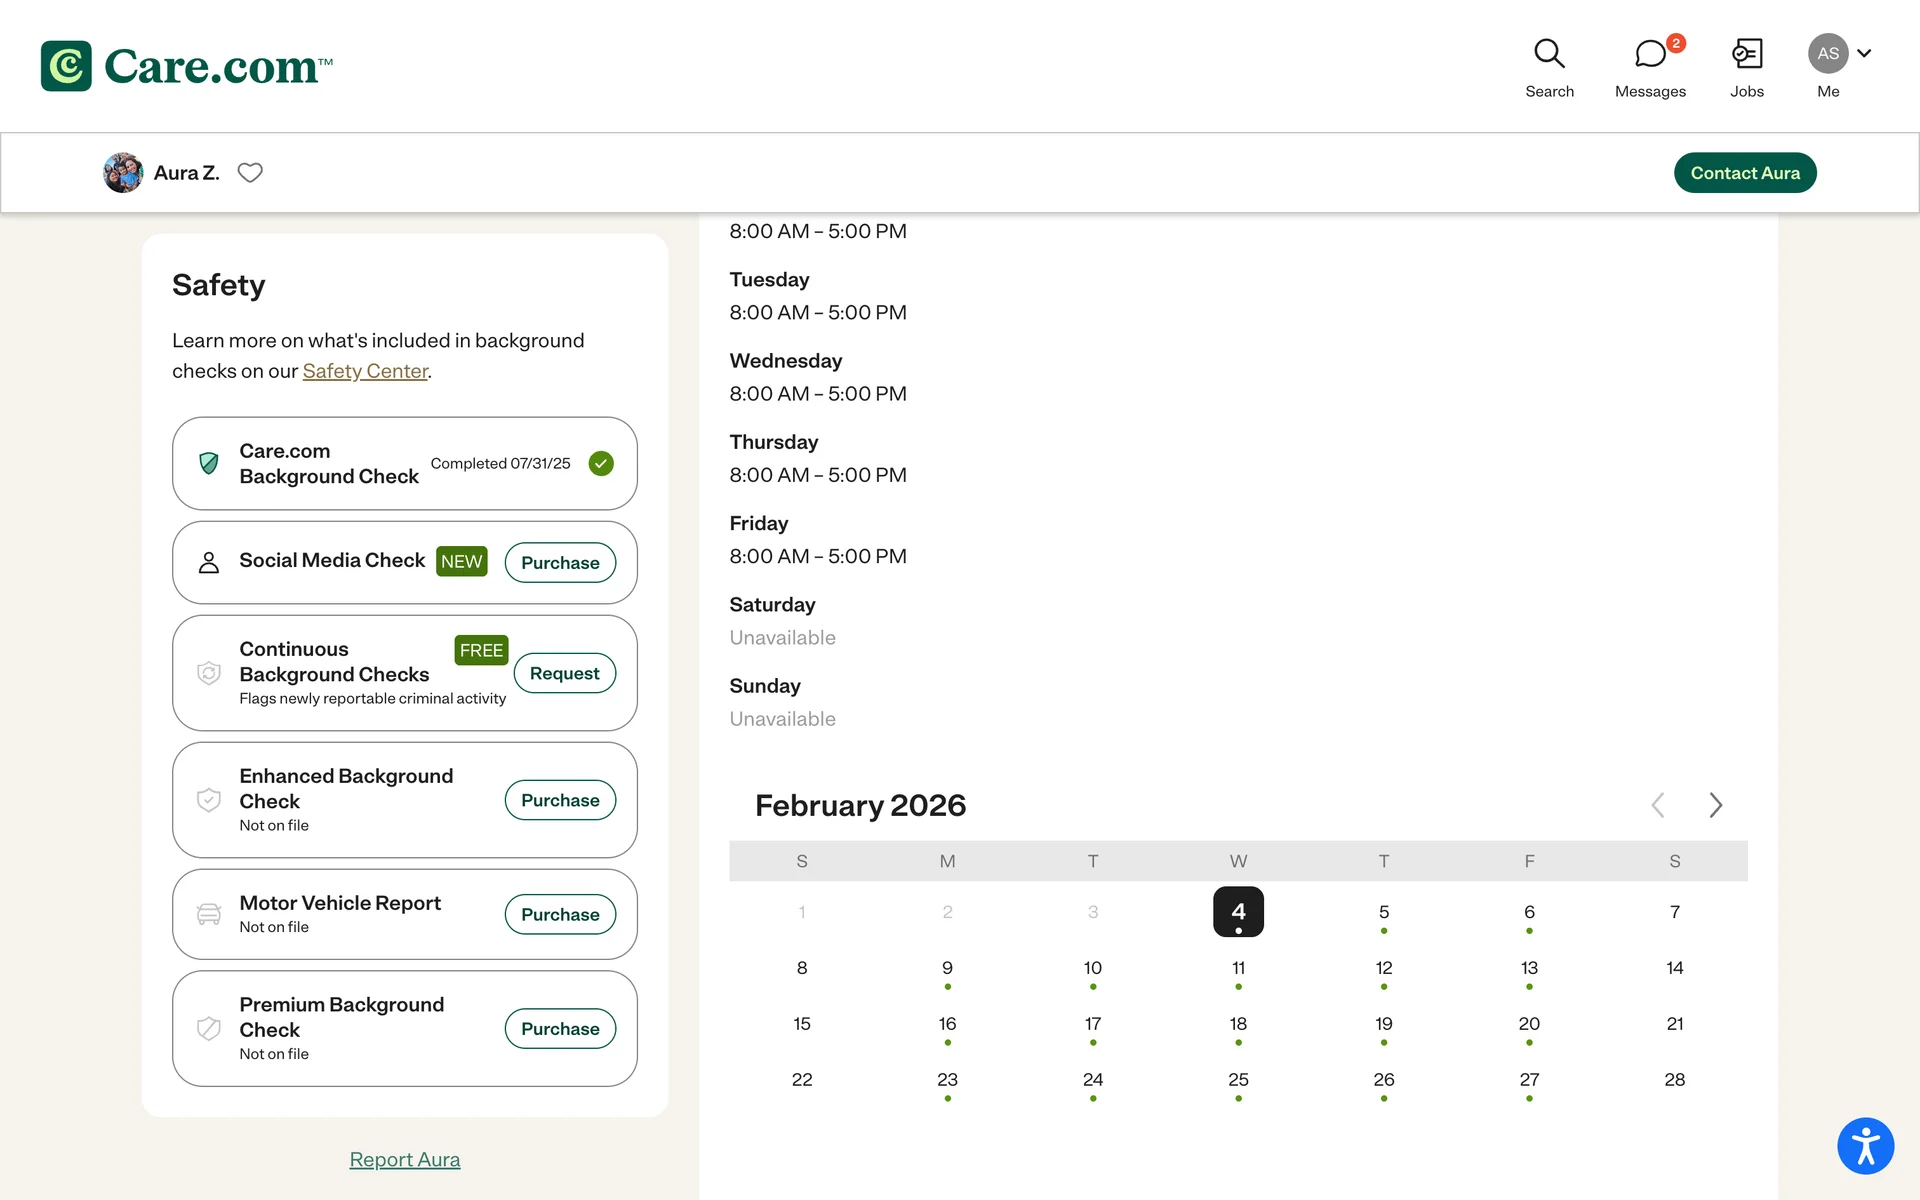Open the Safety Center link
The height and width of the screenshot is (1200, 1920).
365,371
